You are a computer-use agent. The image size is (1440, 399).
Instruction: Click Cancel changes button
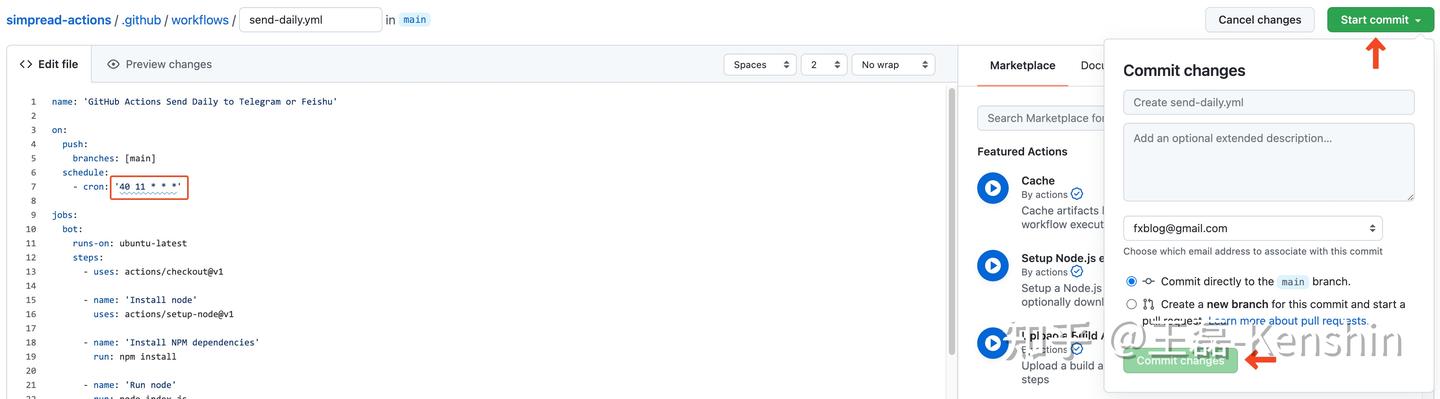(x=1259, y=20)
